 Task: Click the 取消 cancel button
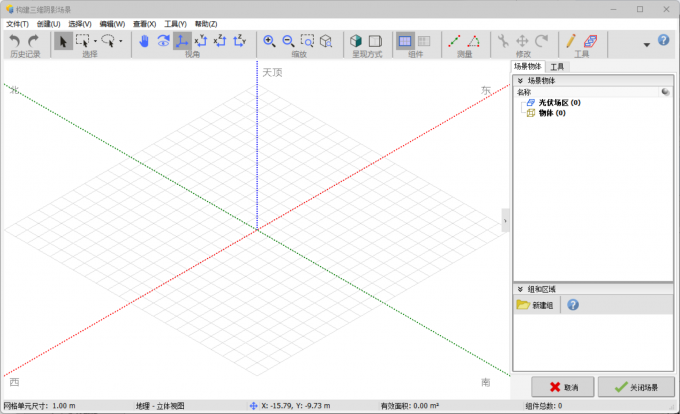(563, 387)
